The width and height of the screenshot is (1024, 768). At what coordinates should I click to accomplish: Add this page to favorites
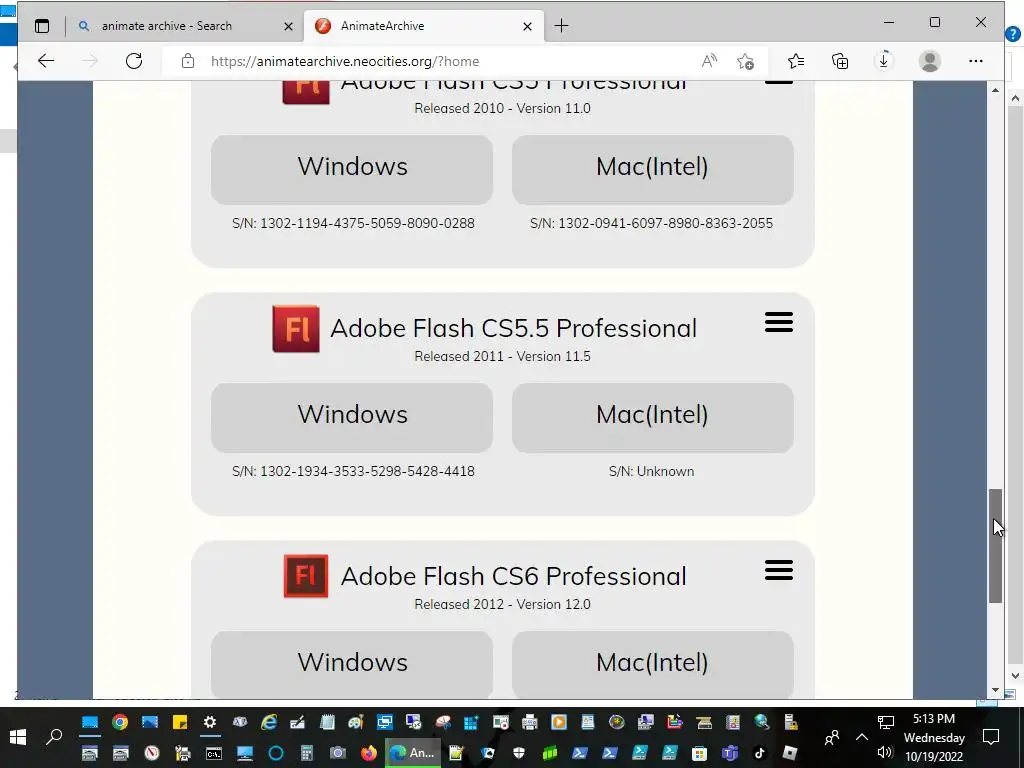click(745, 61)
